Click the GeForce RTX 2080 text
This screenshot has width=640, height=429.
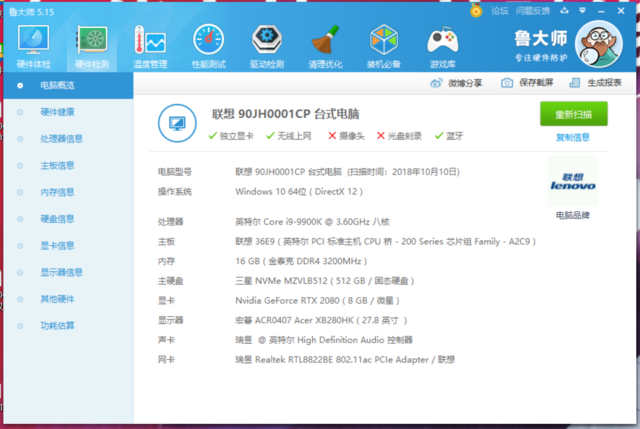tap(317, 301)
